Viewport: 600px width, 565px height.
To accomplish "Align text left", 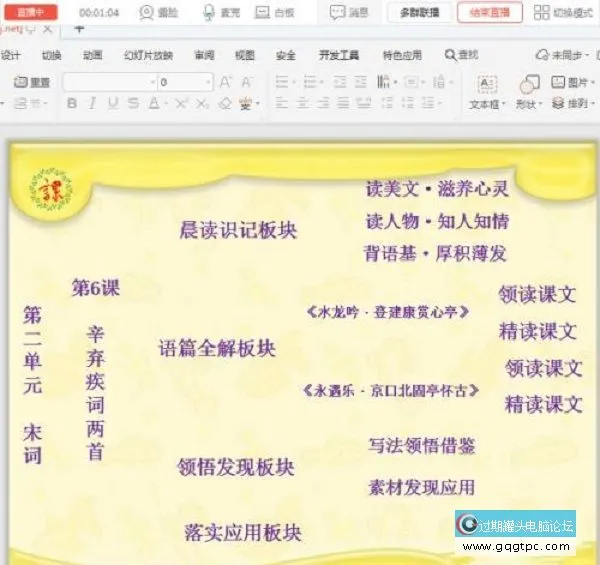I will coord(282,103).
